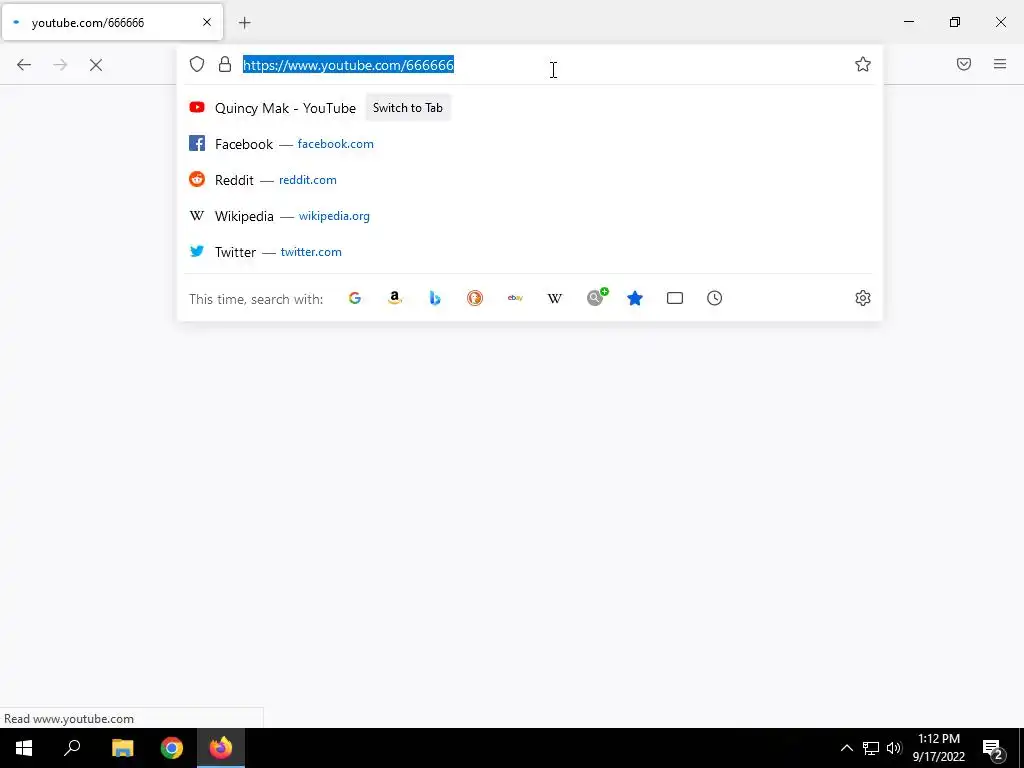
Task: Search with DuckDuckGo this time
Action: click(x=475, y=298)
